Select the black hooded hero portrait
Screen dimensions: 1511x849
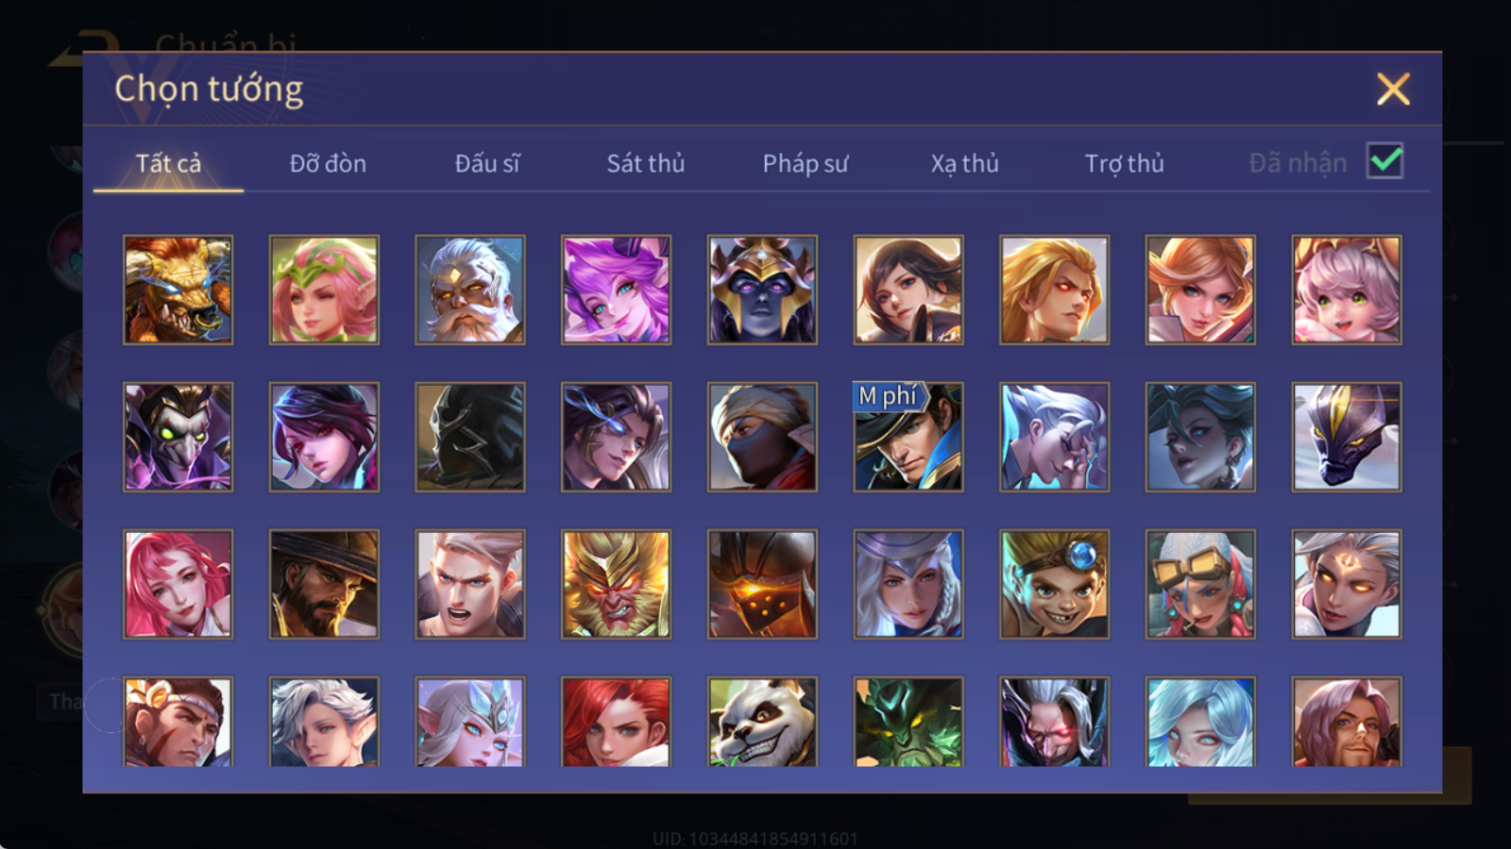pyautogui.click(x=470, y=437)
